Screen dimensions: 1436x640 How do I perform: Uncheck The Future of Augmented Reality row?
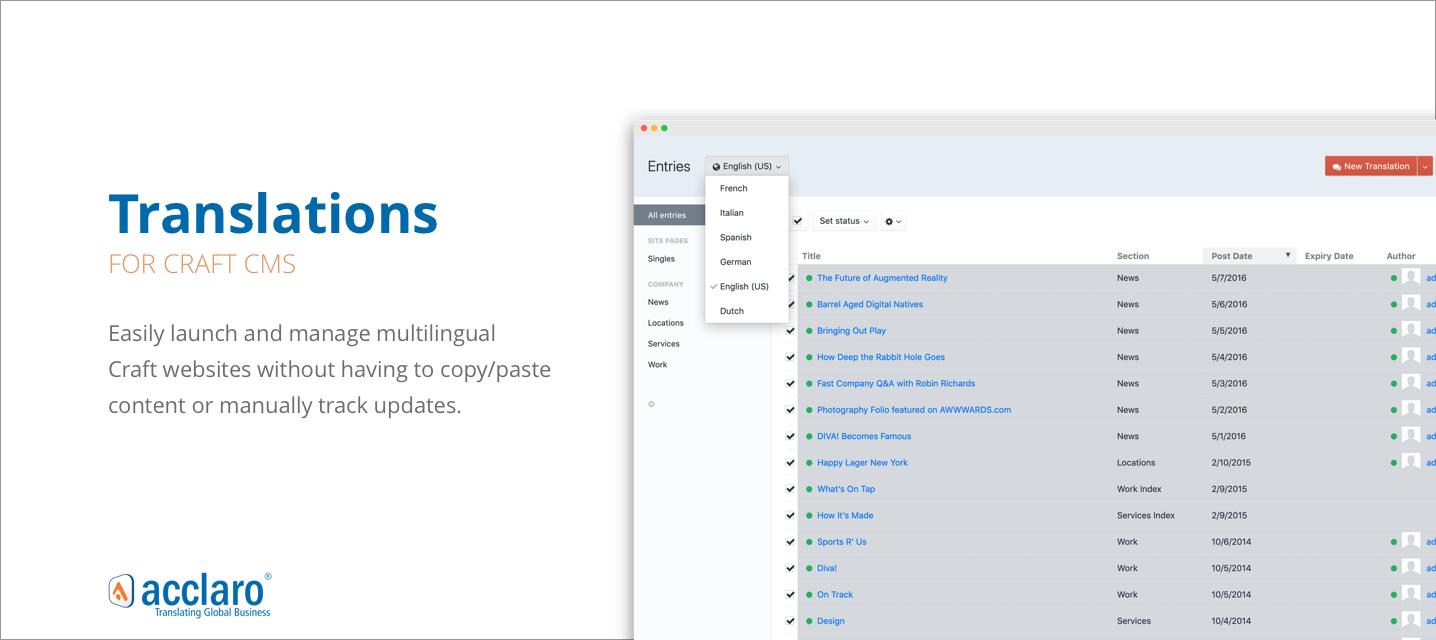pyautogui.click(x=790, y=278)
